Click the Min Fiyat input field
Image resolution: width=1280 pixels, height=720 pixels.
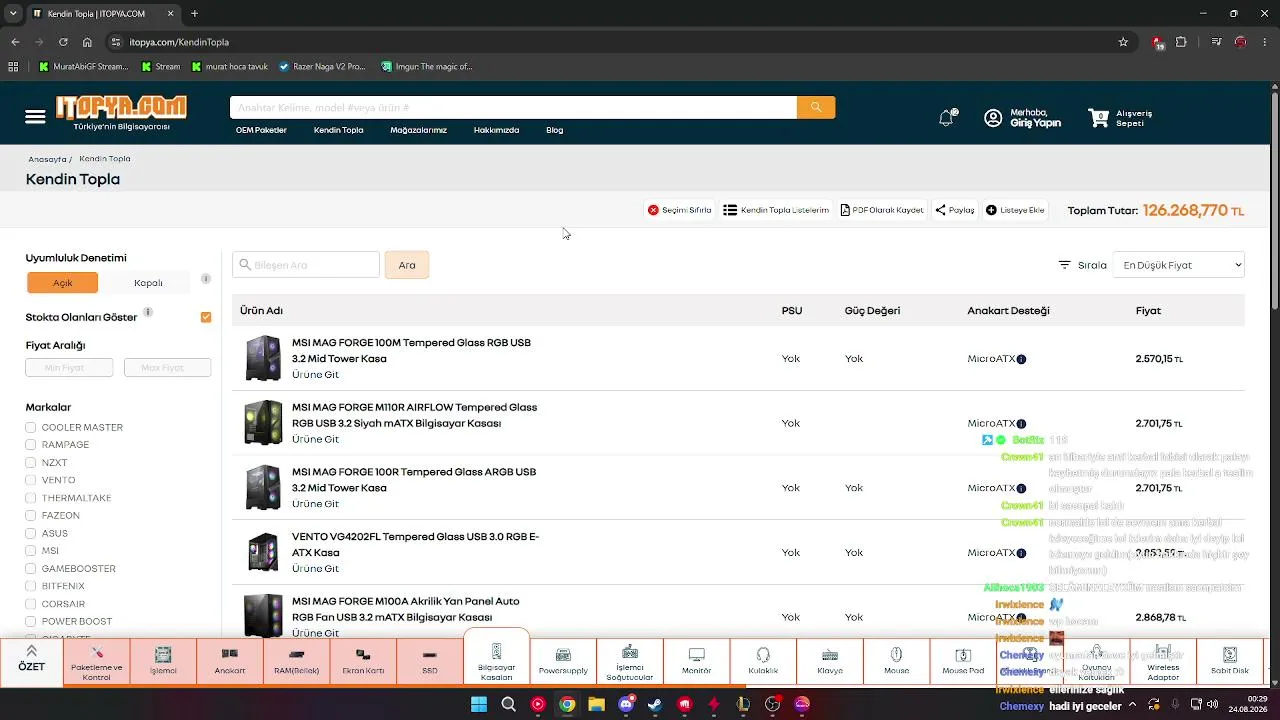[69, 368]
